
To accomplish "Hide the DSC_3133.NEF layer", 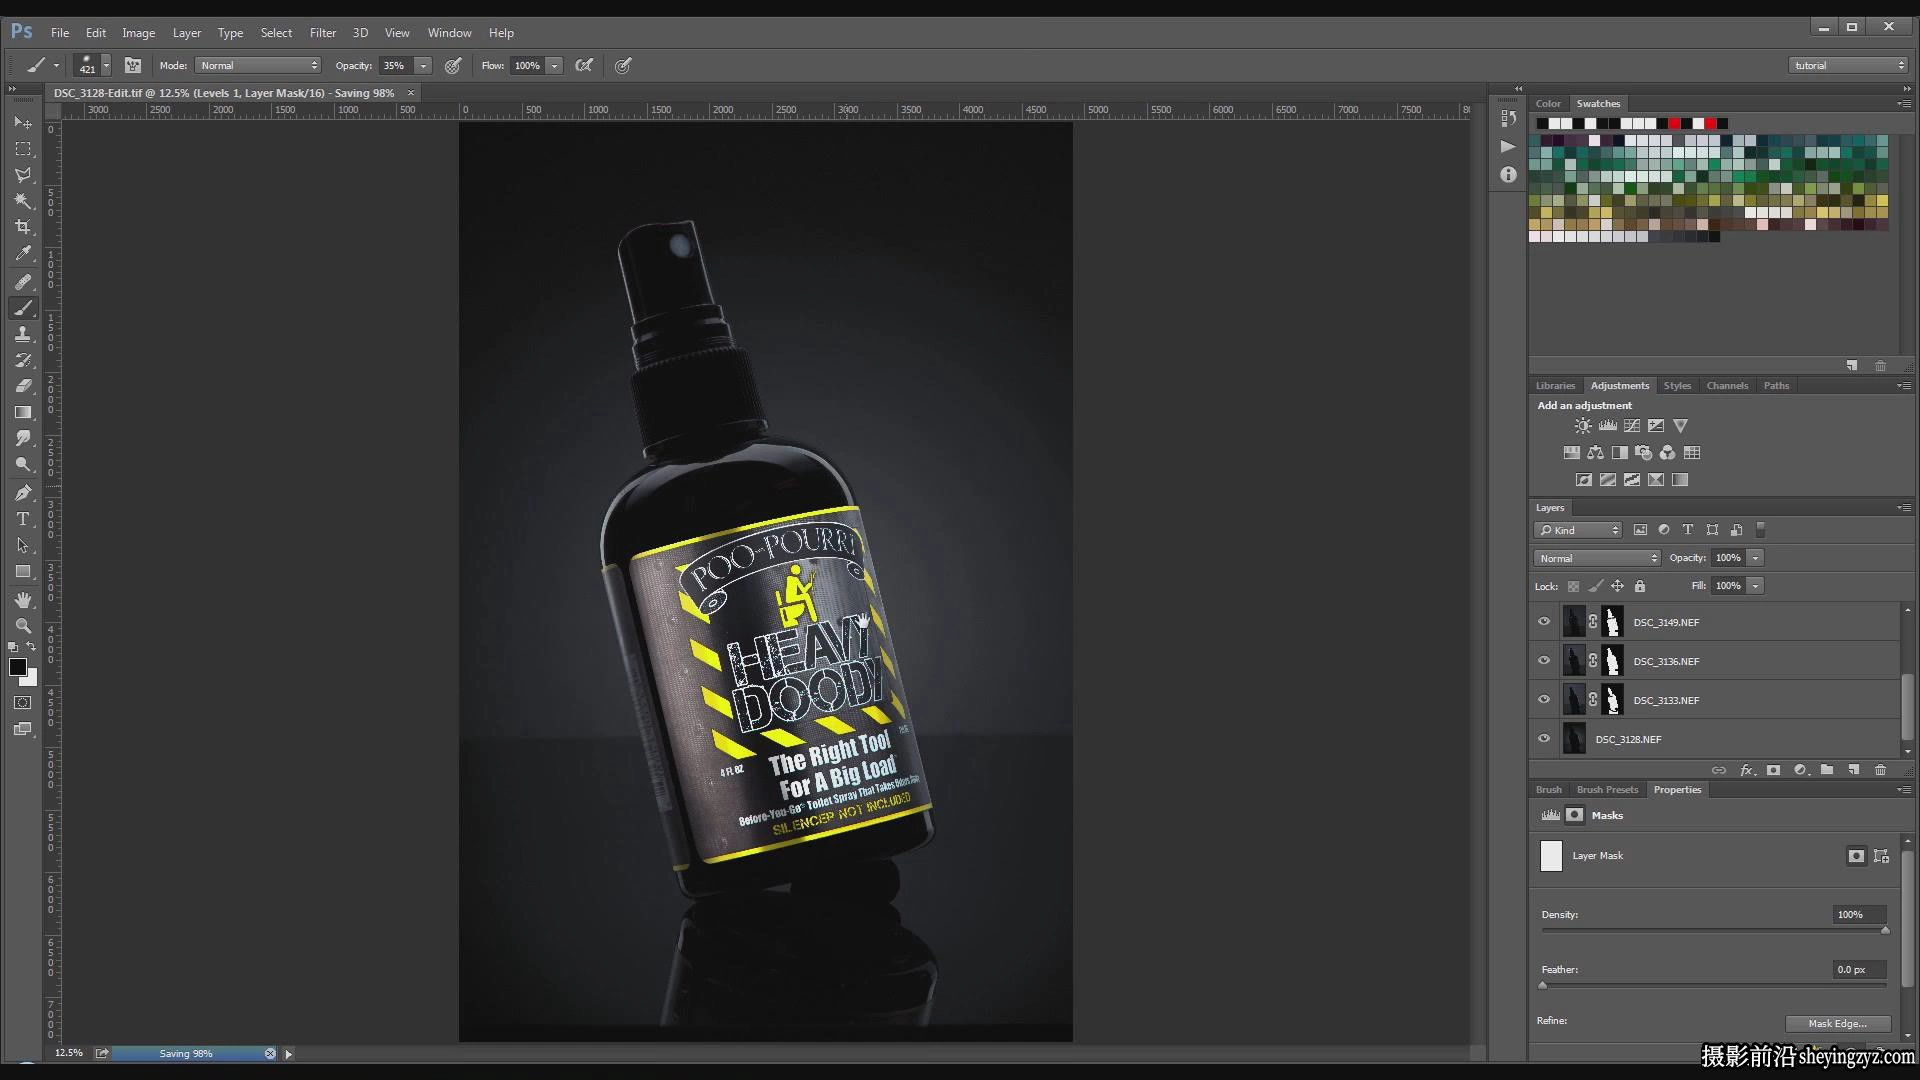I will [1544, 700].
